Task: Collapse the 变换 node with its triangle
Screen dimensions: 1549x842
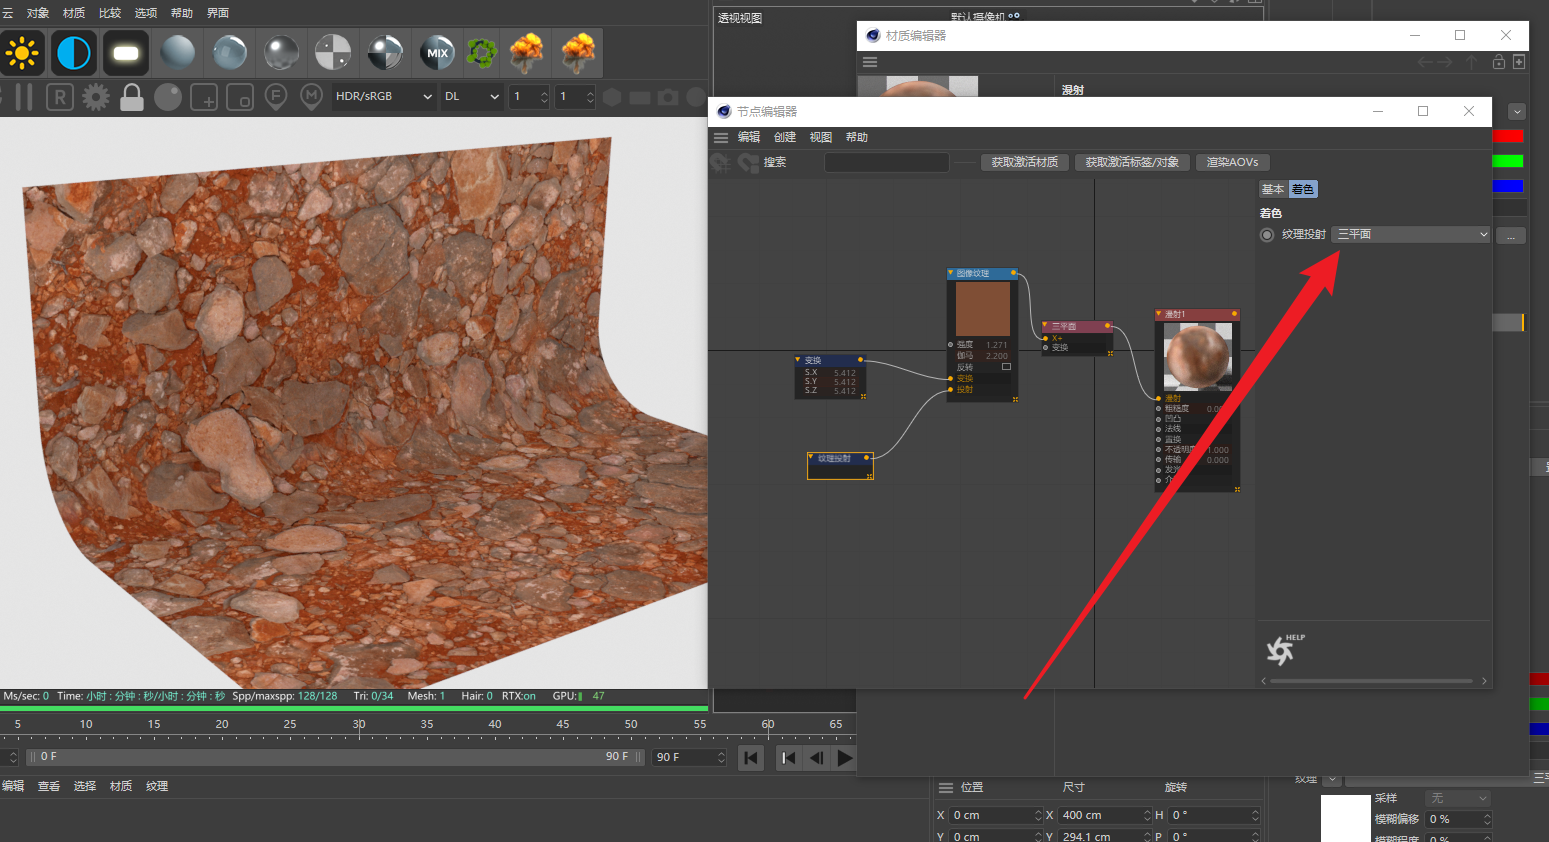Action: (x=798, y=360)
